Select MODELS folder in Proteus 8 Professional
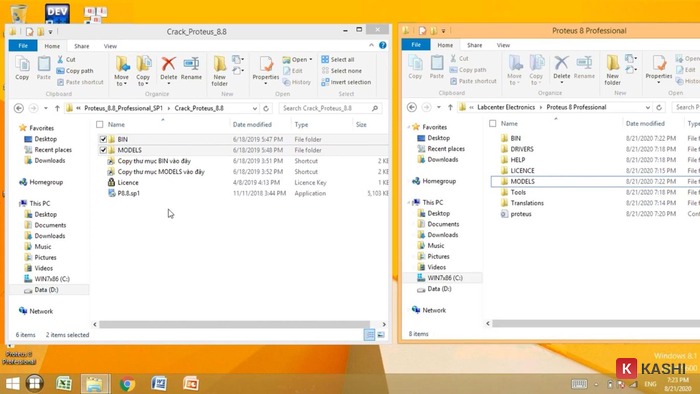 click(x=522, y=181)
